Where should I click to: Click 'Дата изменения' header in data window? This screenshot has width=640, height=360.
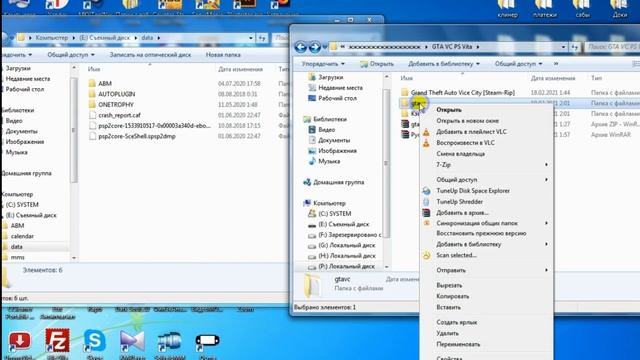[240, 69]
